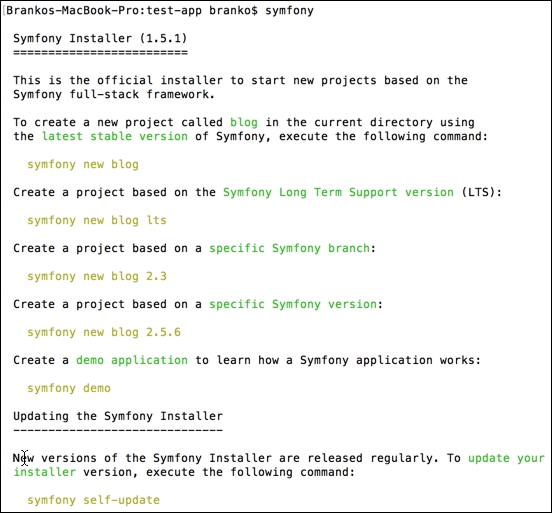This screenshot has height=513, width=552.
Task: Click the command 'symfony demo'
Action: 69,388
